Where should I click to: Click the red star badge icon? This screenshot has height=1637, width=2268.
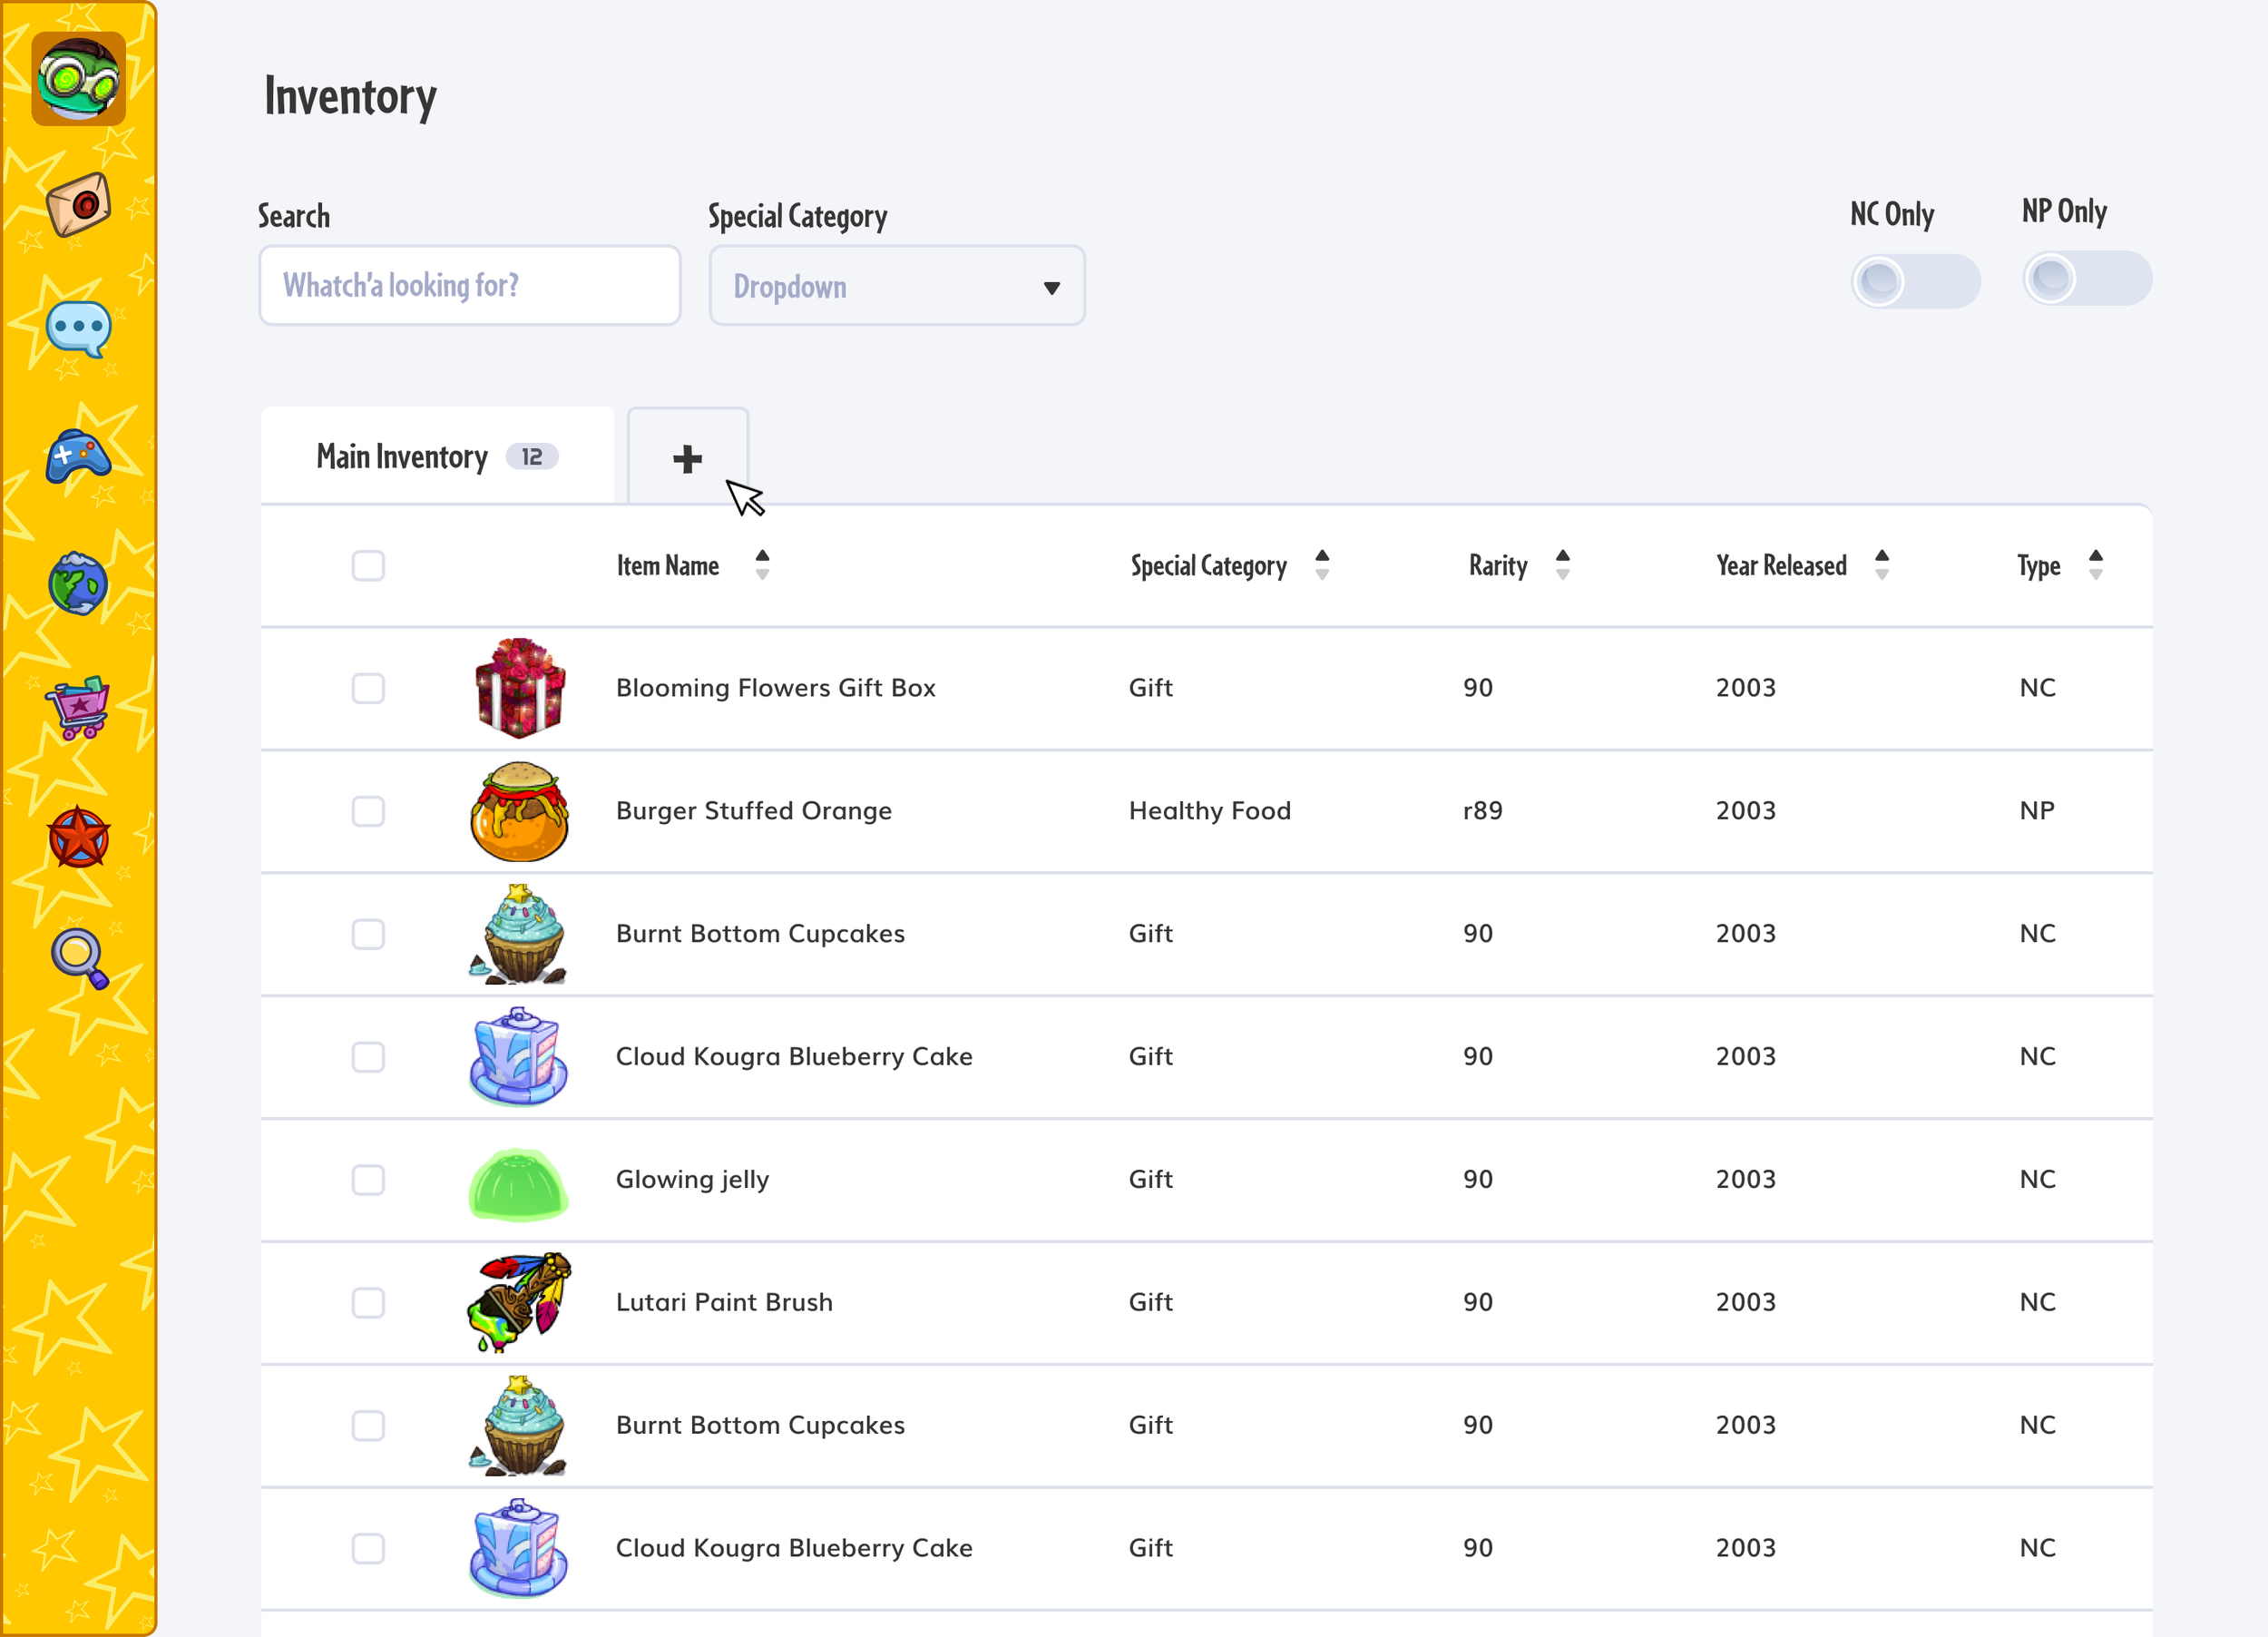(78, 837)
